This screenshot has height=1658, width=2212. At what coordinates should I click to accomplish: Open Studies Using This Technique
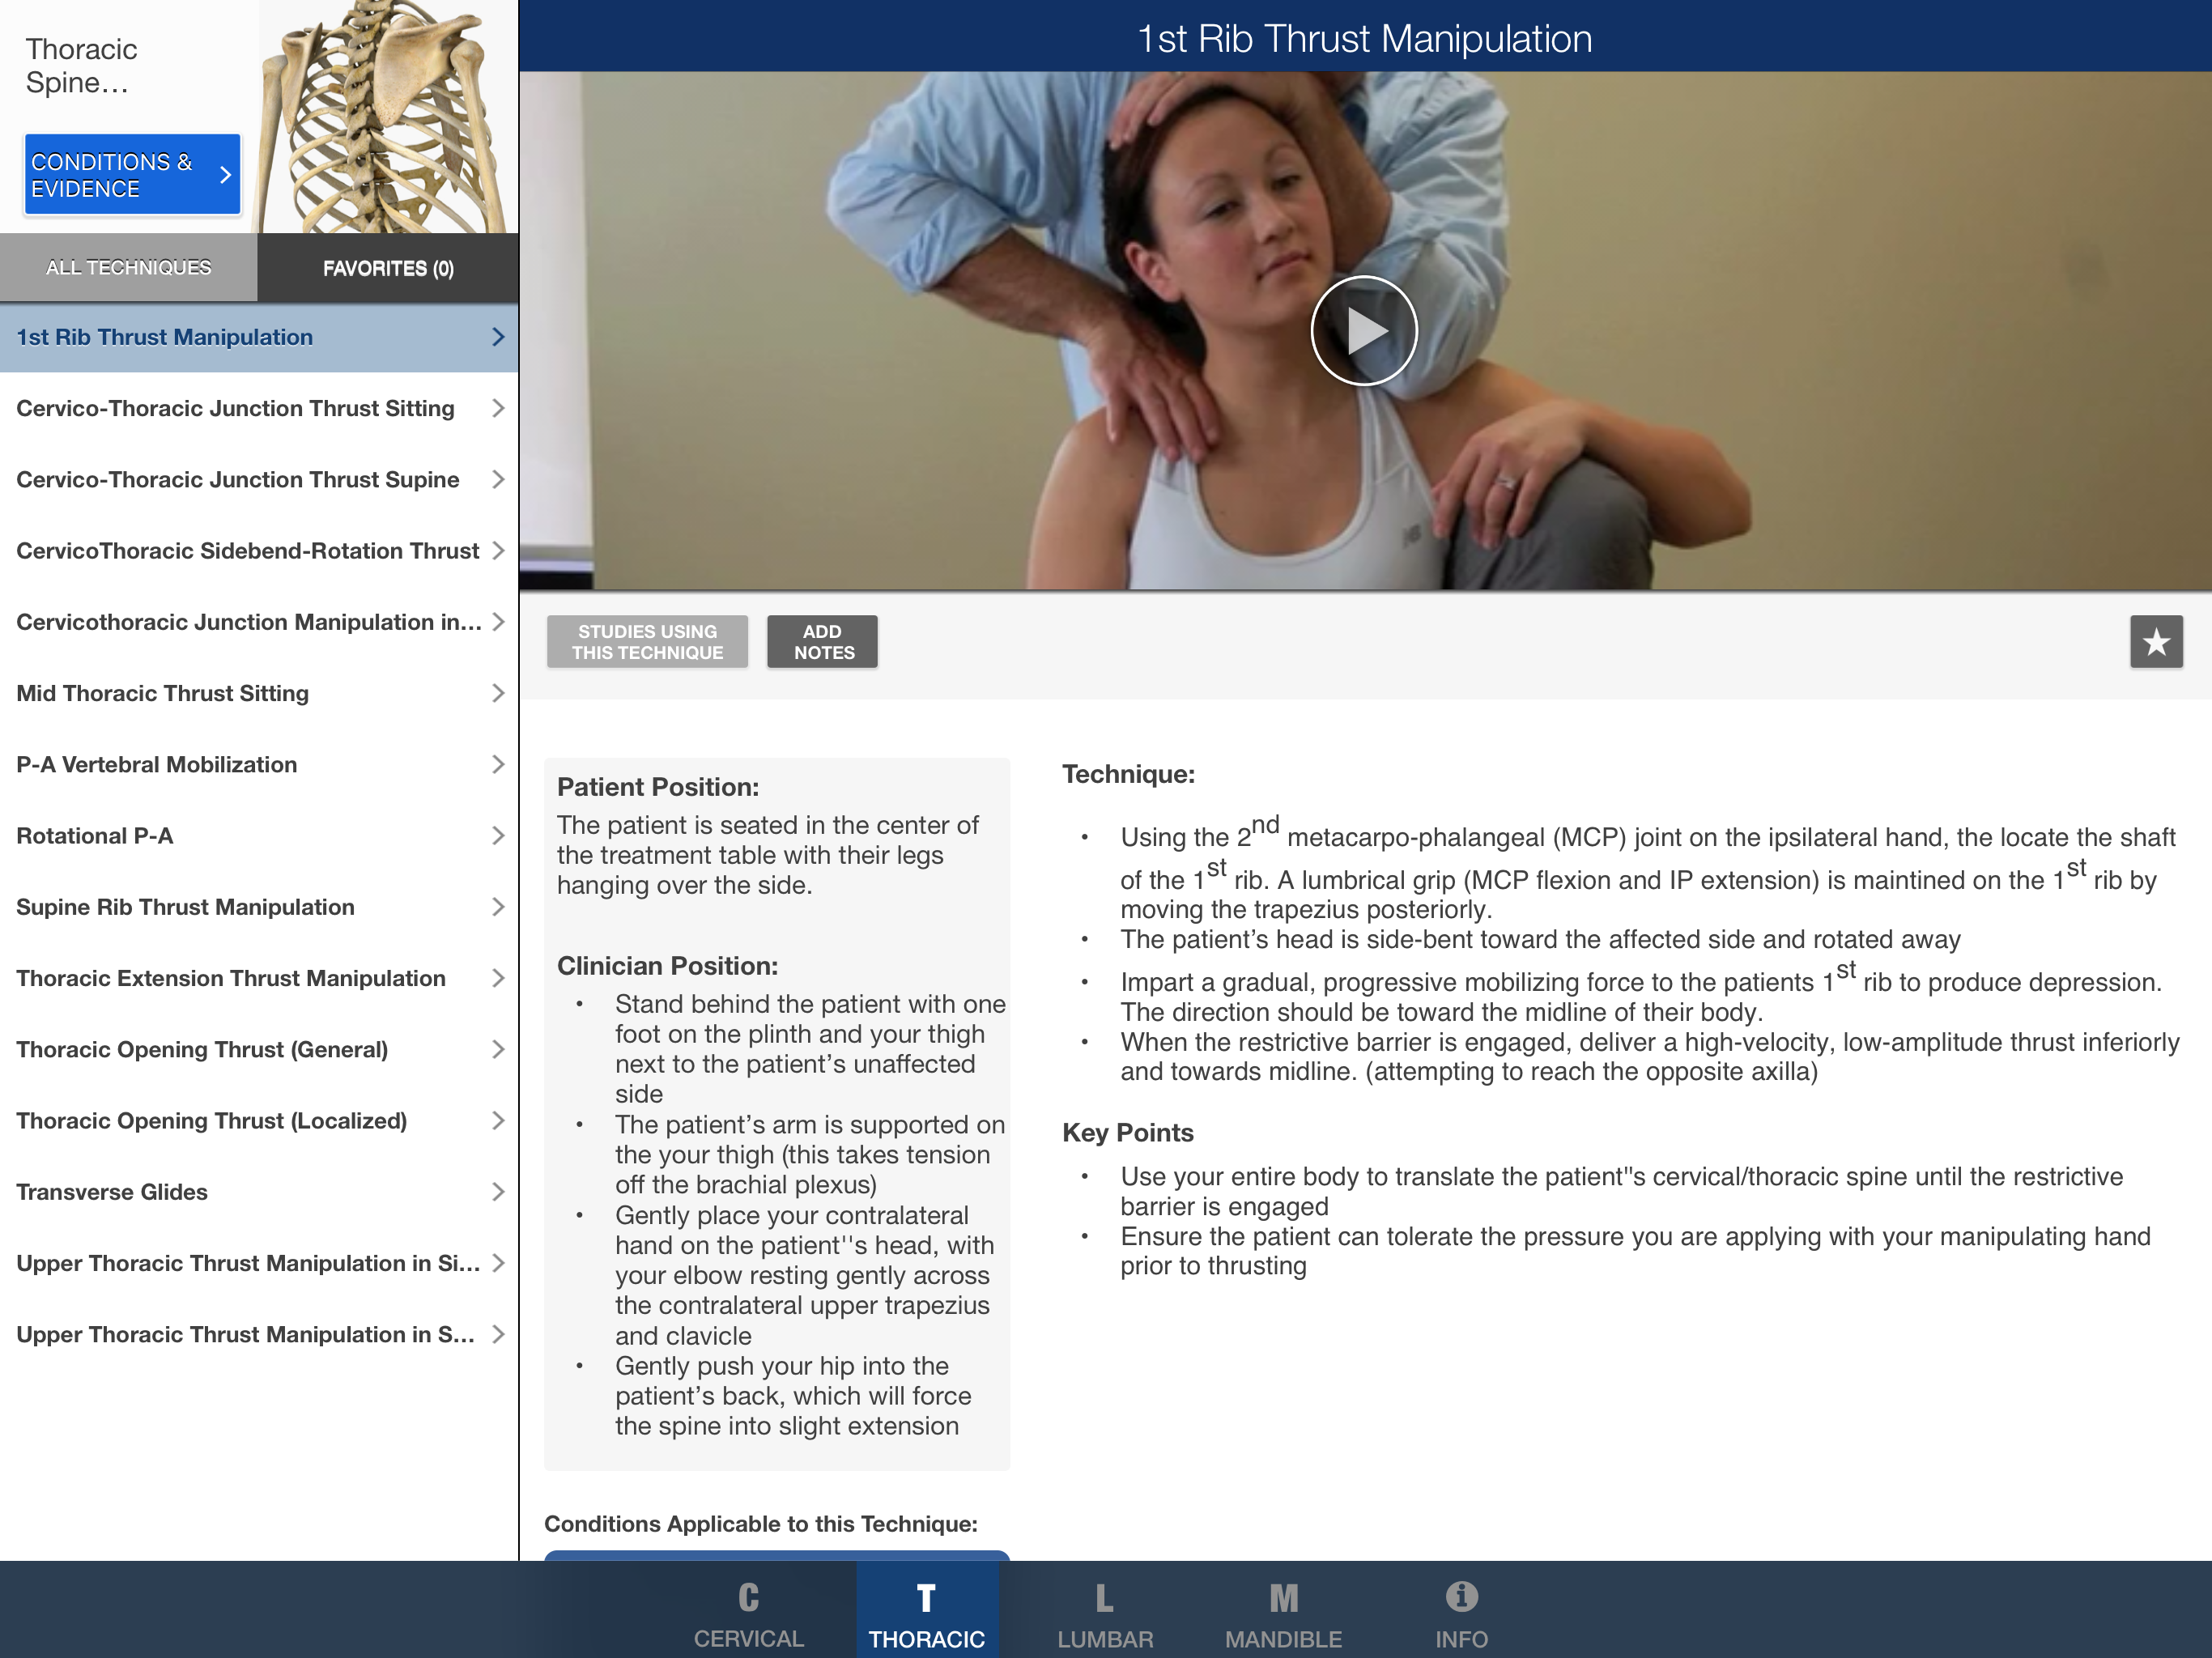pos(647,642)
